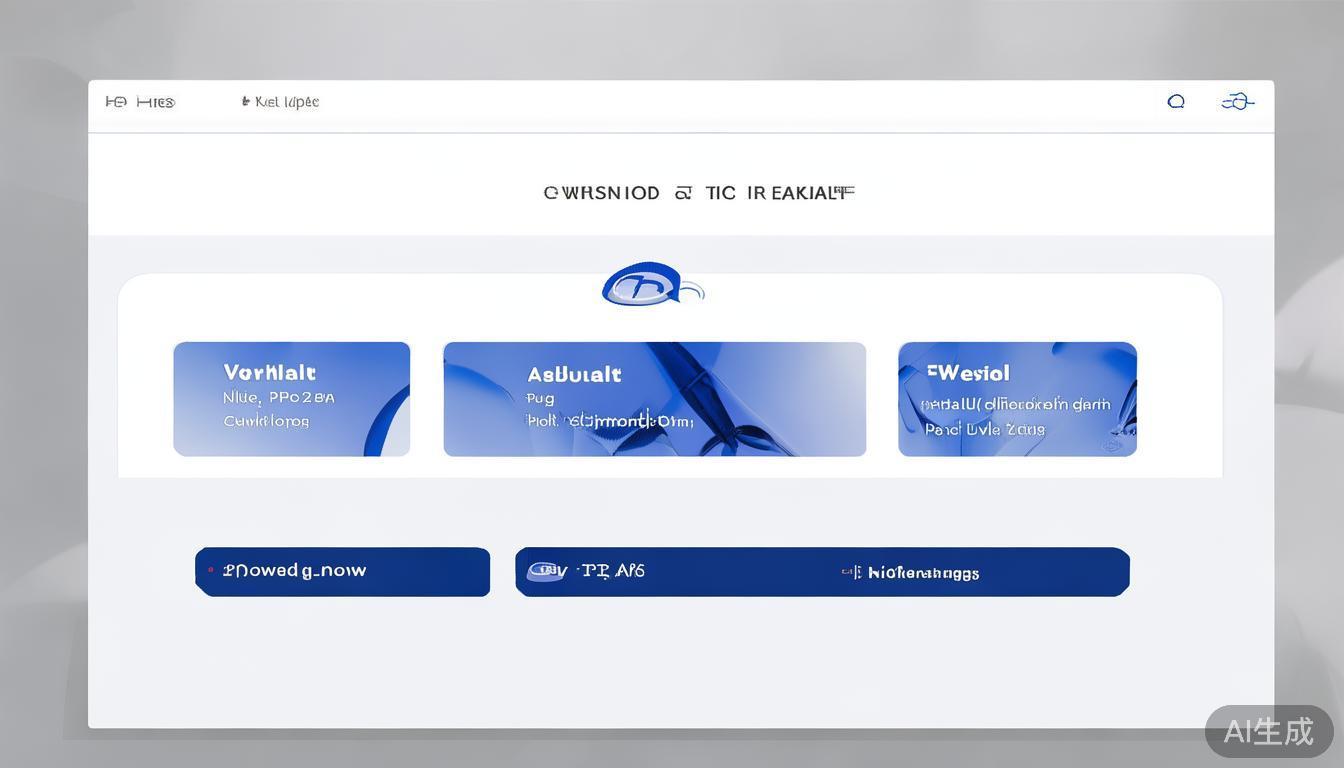Click the "Cuwklorog" line in the Vorhlalt card

(x=266, y=421)
